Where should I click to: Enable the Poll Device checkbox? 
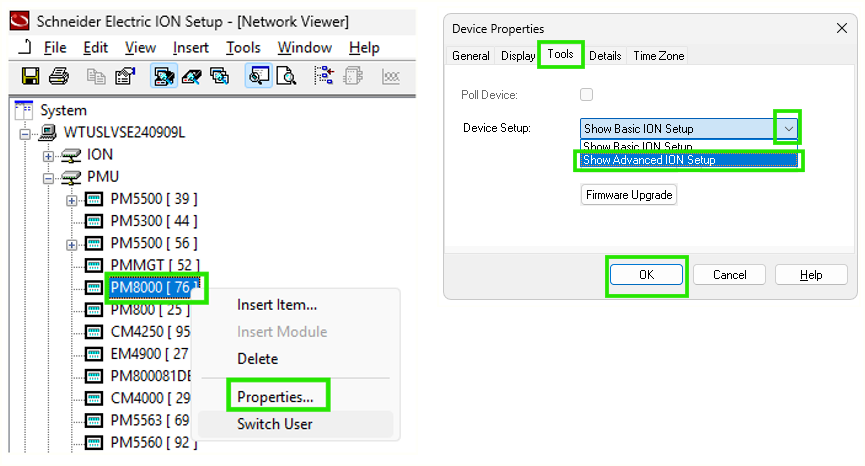click(x=586, y=95)
